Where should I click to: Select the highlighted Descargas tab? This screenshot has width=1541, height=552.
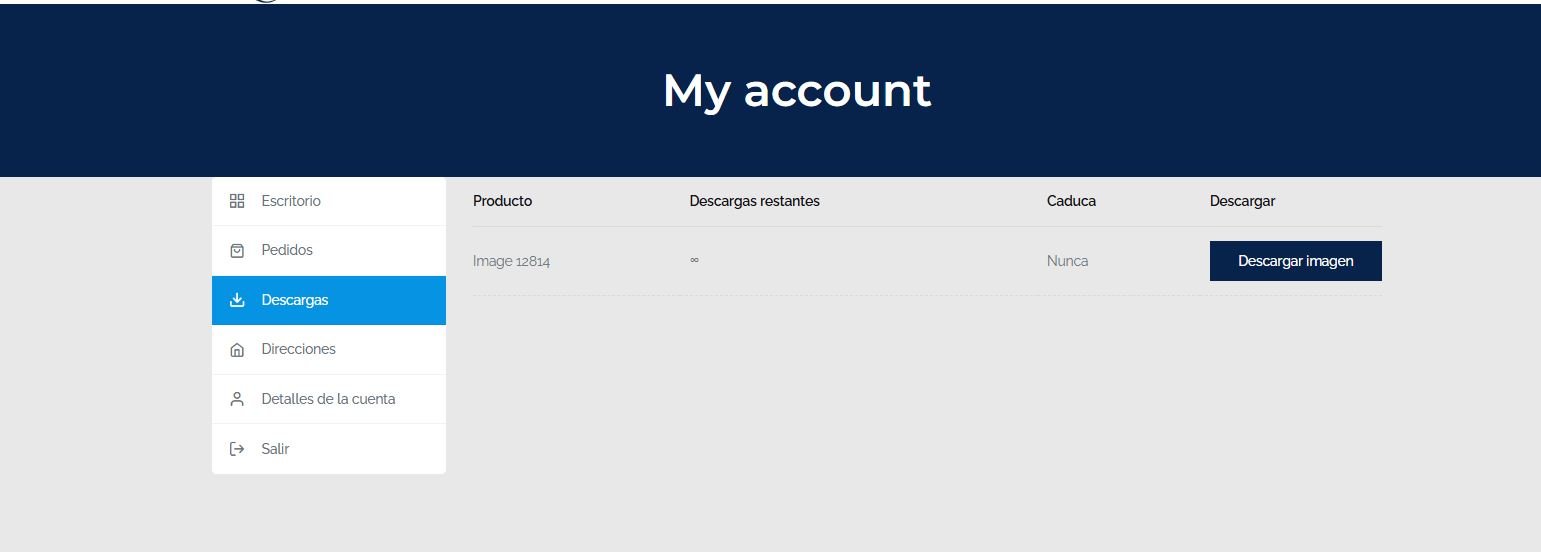[x=295, y=300]
